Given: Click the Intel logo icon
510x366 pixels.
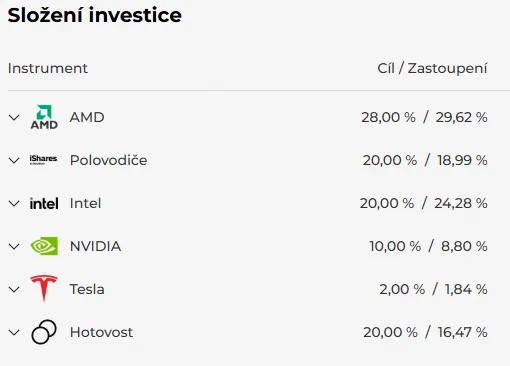Looking at the screenshot, I should [x=44, y=203].
